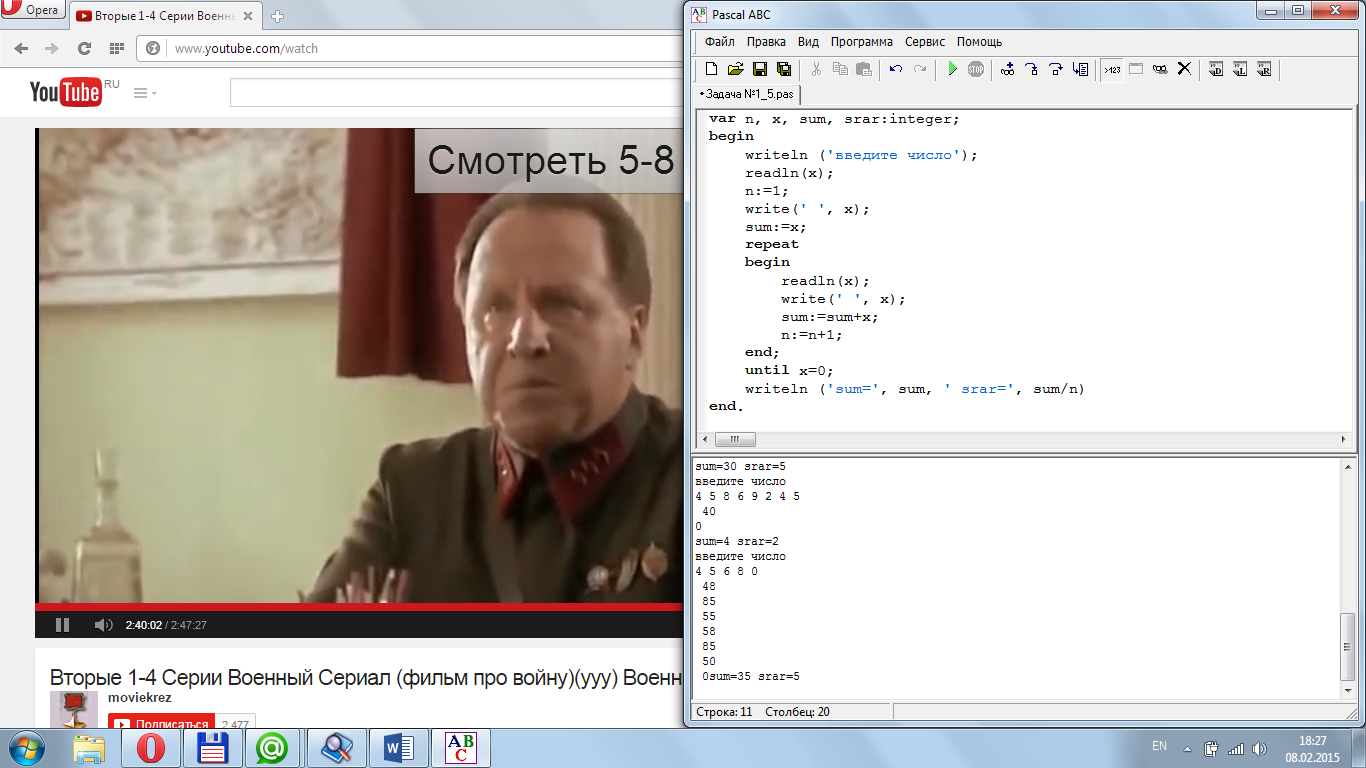Create a new file in Pascal ABC
This screenshot has width=1366, height=768.
pyautogui.click(x=711, y=69)
